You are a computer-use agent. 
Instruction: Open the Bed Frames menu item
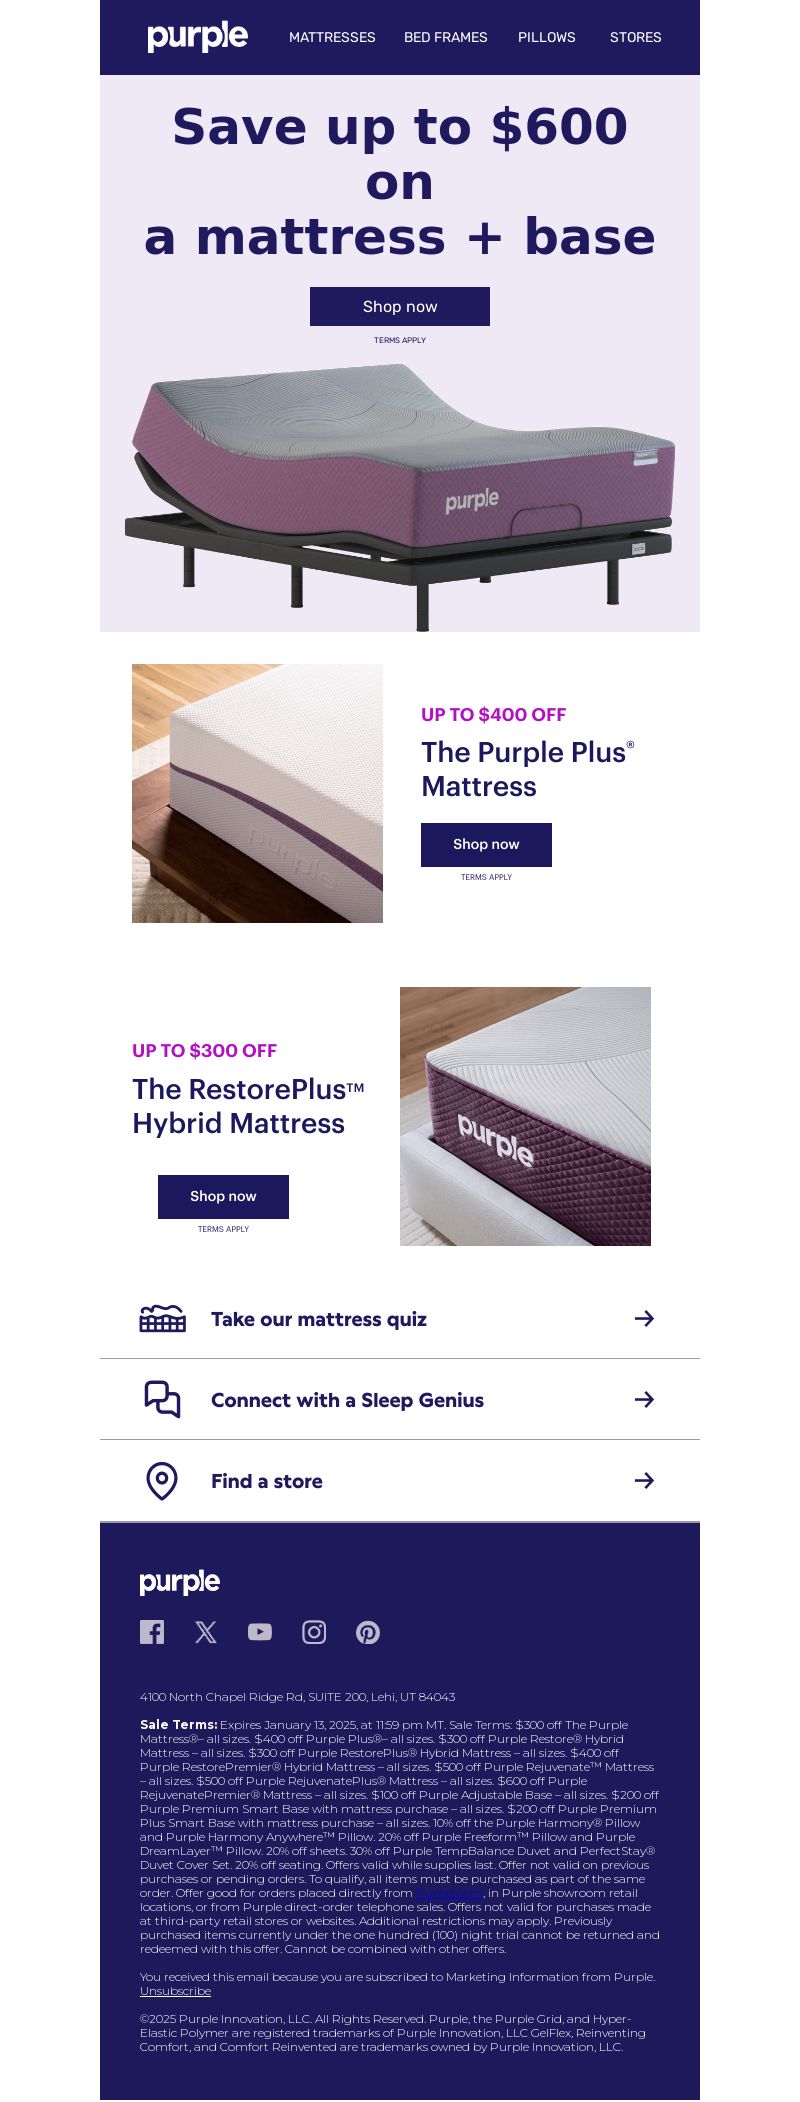pyautogui.click(x=446, y=37)
